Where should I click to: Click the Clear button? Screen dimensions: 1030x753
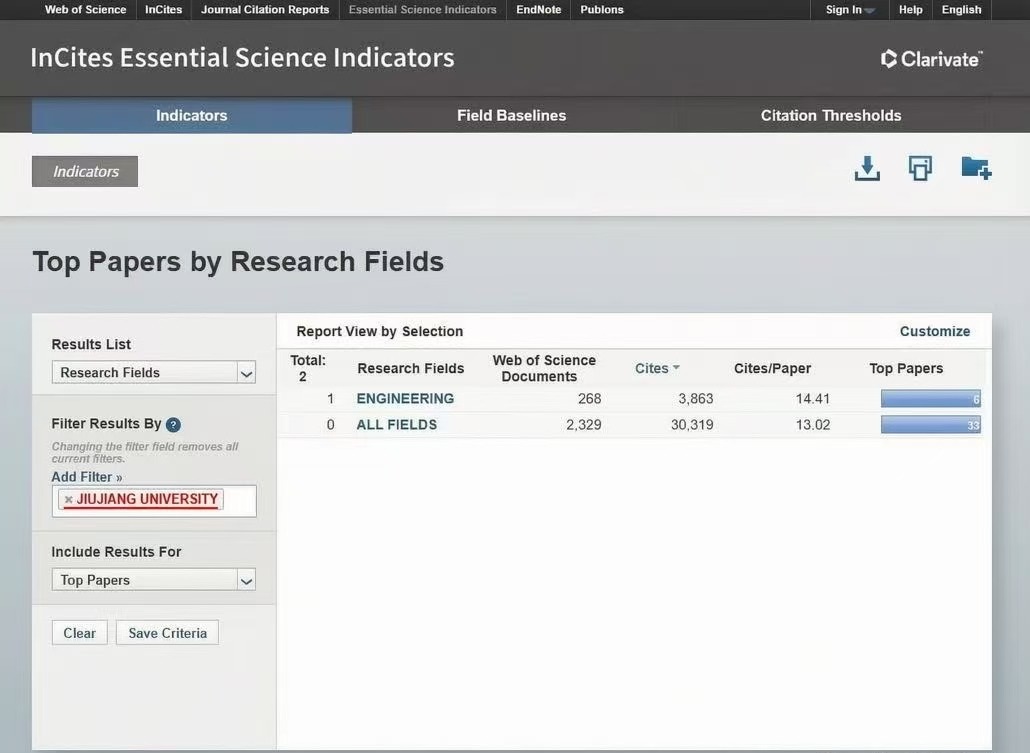79,633
